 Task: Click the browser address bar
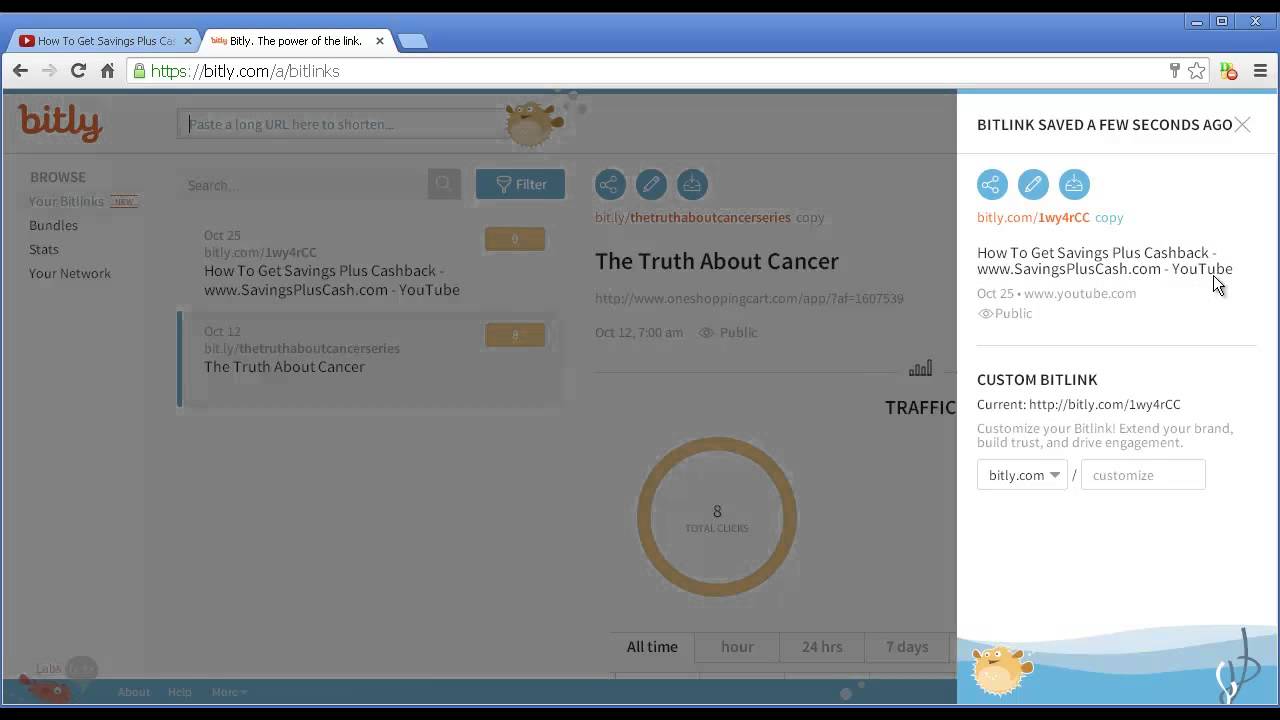pos(648,71)
